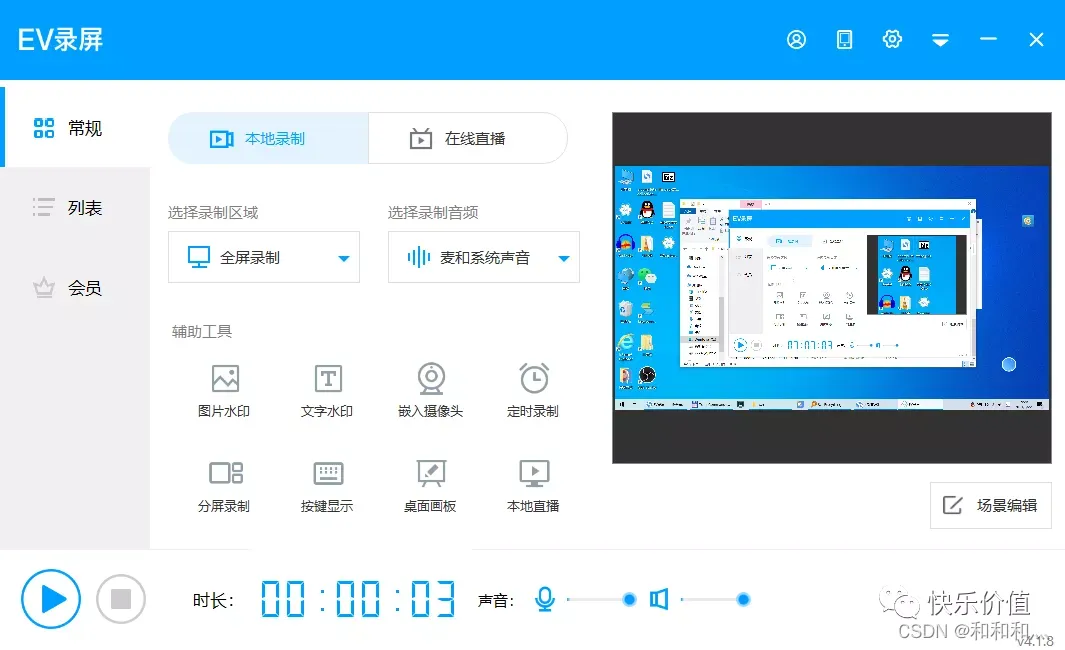This screenshot has height=650, width=1065.
Task: Stop recording with the stop button
Action: [x=121, y=599]
